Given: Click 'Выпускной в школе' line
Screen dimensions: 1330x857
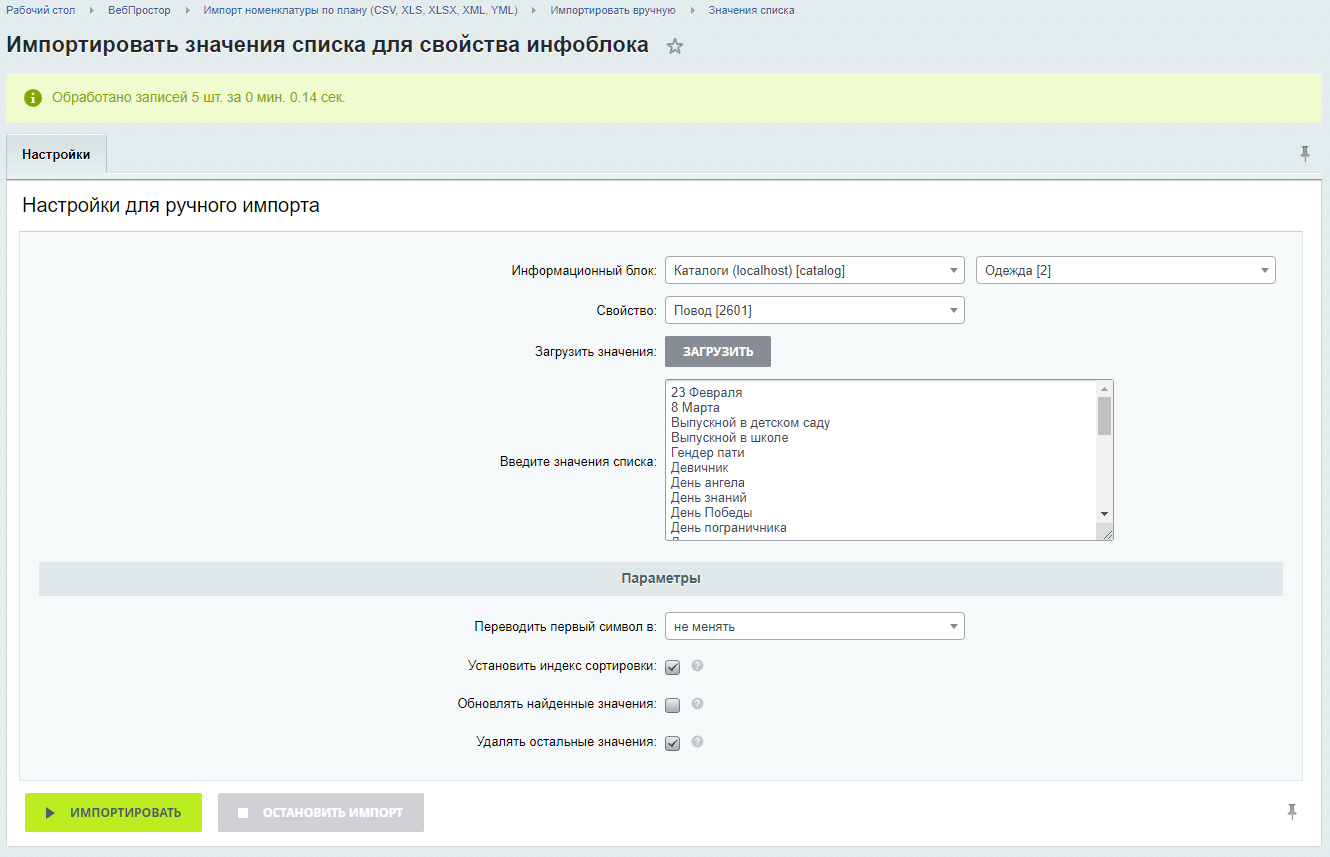Looking at the screenshot, I should pyautogui.click(x=729, y=438).
